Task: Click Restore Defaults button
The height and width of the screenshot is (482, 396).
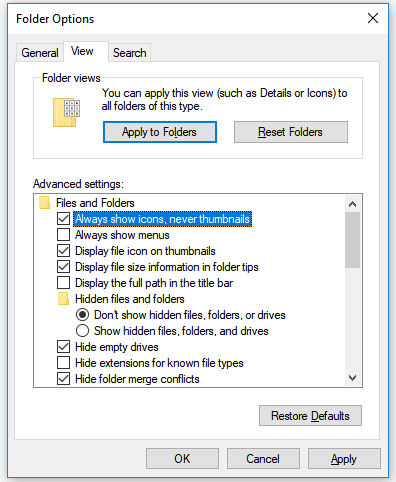Action: coord(310,416)
